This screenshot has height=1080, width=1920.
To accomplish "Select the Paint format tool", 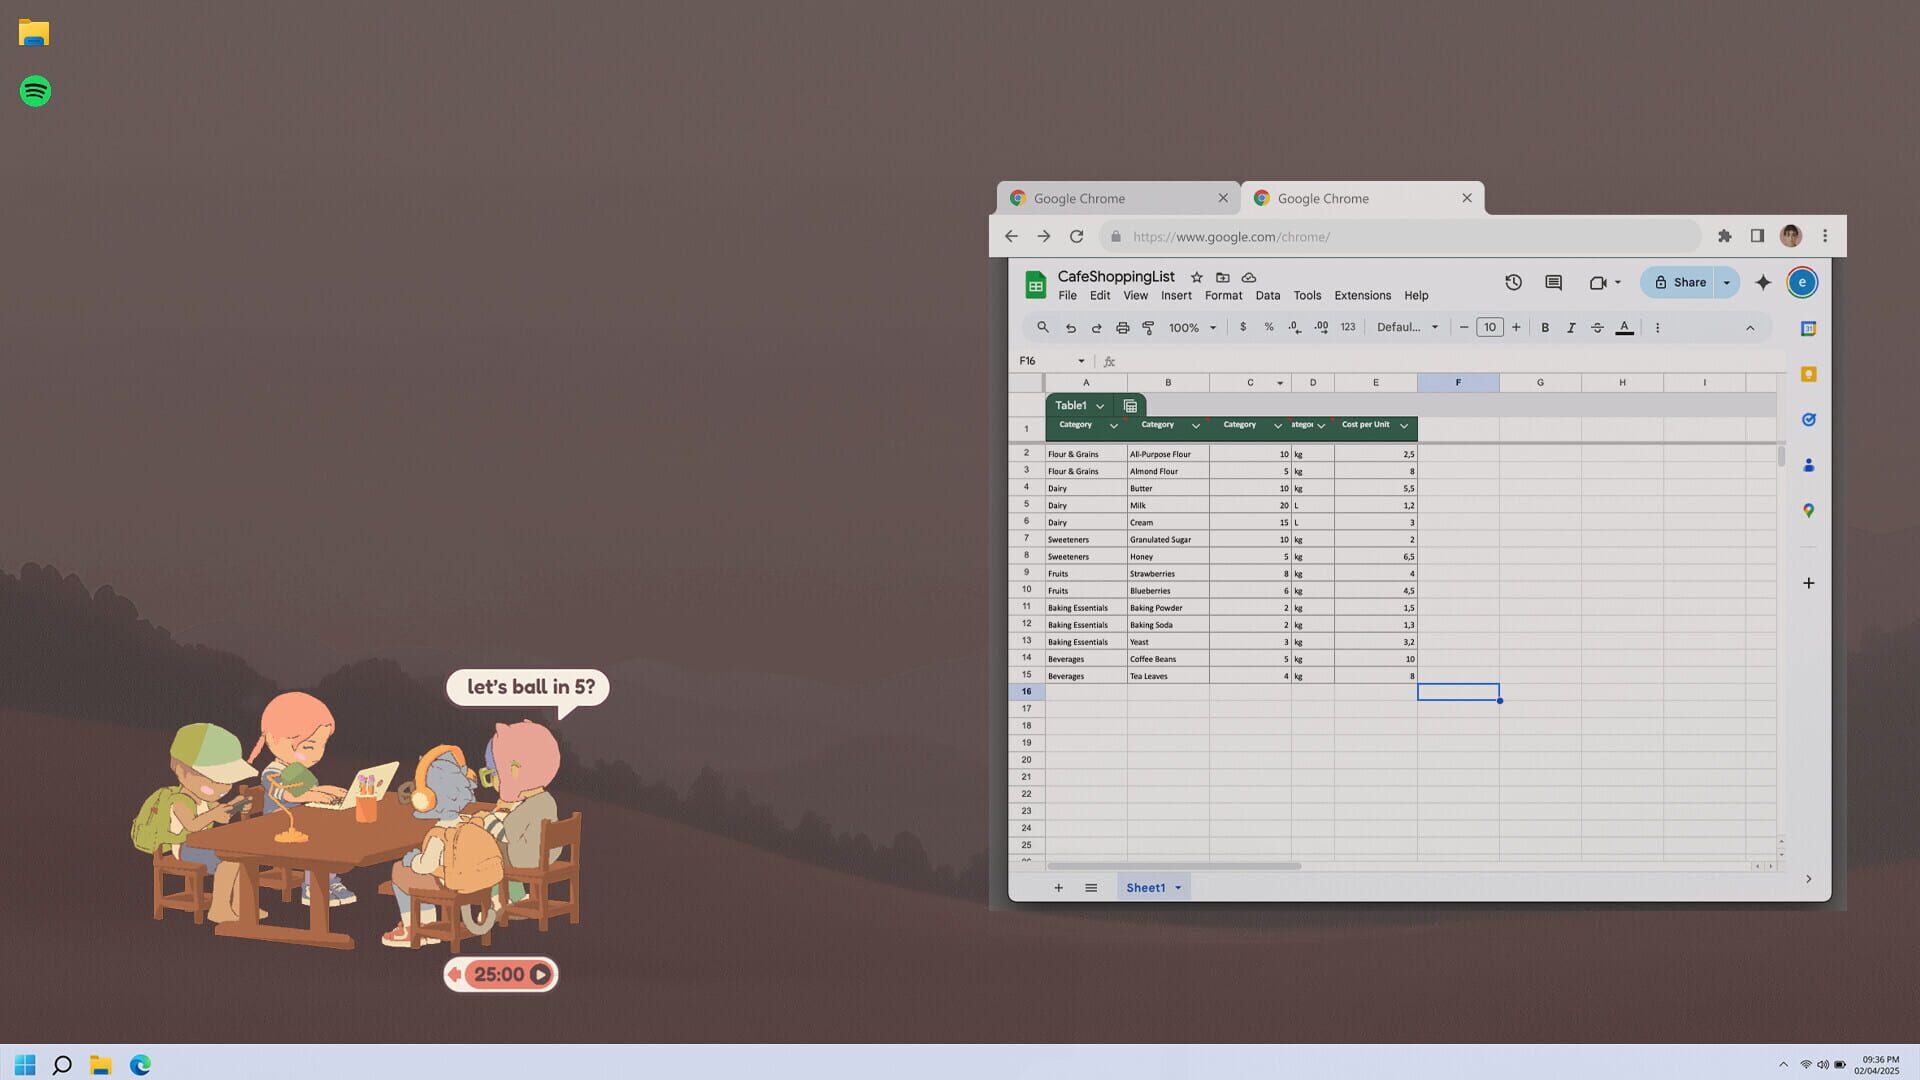I will tap(1148, 327).
